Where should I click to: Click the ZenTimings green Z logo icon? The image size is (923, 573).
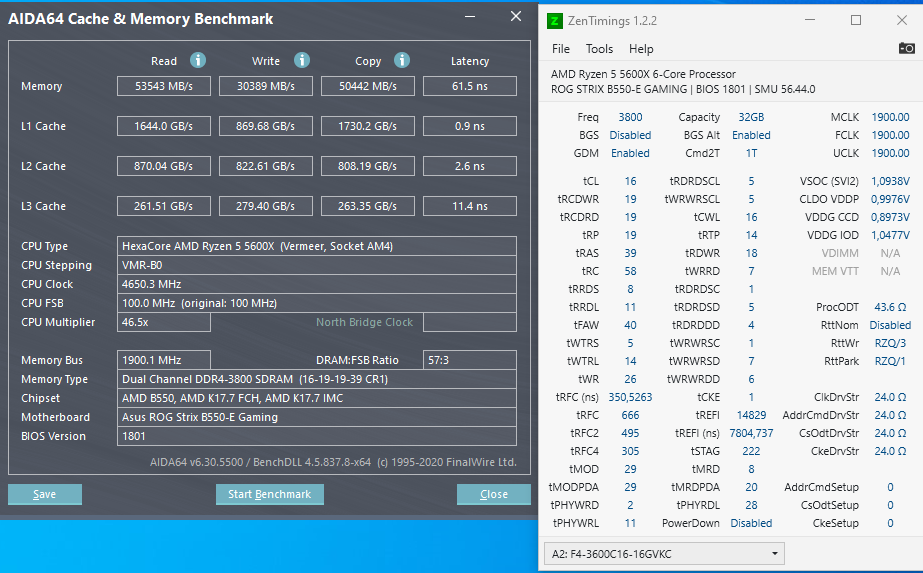[555, 21]
